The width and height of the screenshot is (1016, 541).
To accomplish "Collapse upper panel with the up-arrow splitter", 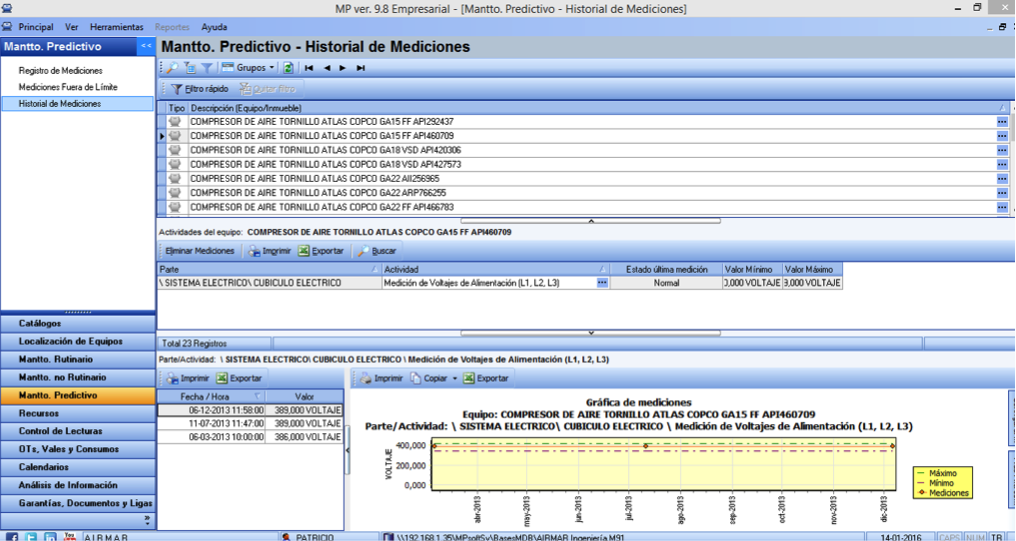I will (x=591, y=221).
